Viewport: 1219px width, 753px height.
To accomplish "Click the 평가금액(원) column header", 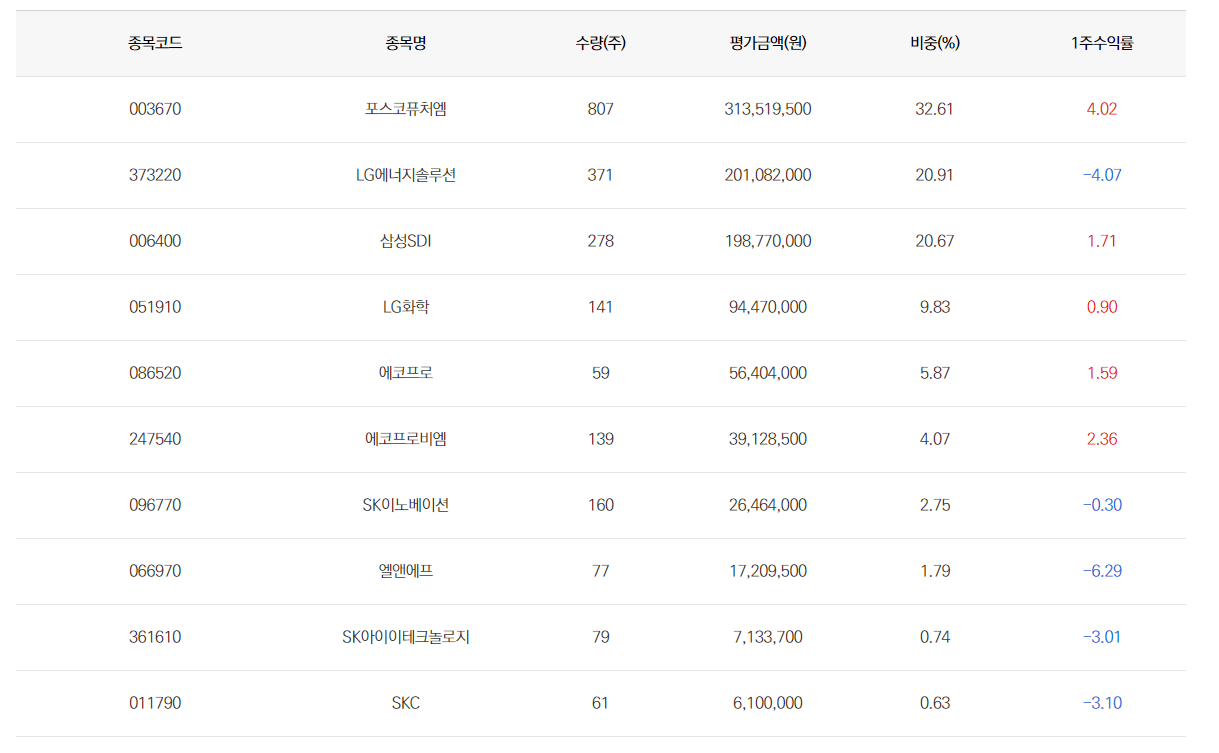I will click(x=768, y=43).
